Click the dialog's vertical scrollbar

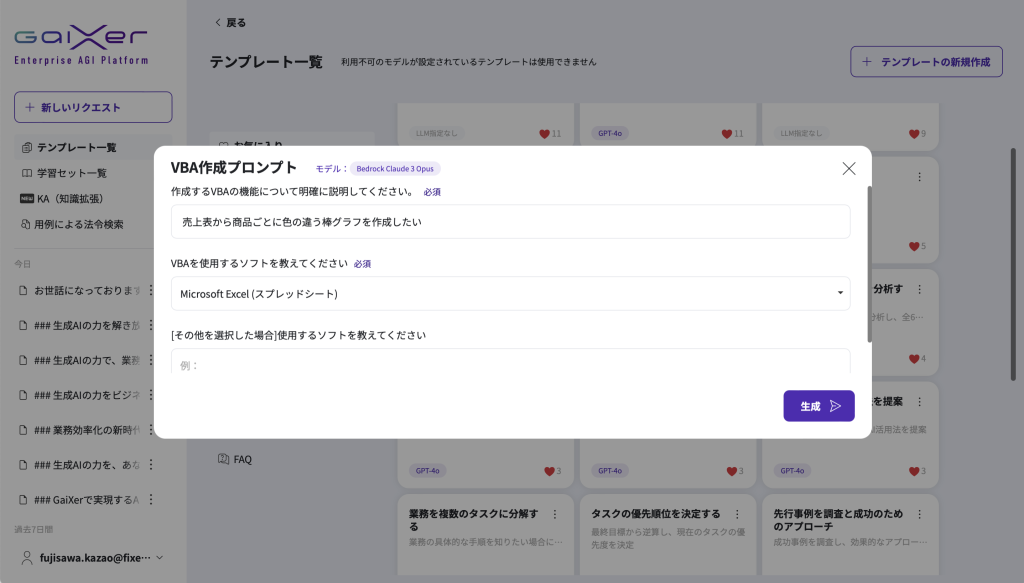click(869, 260)
